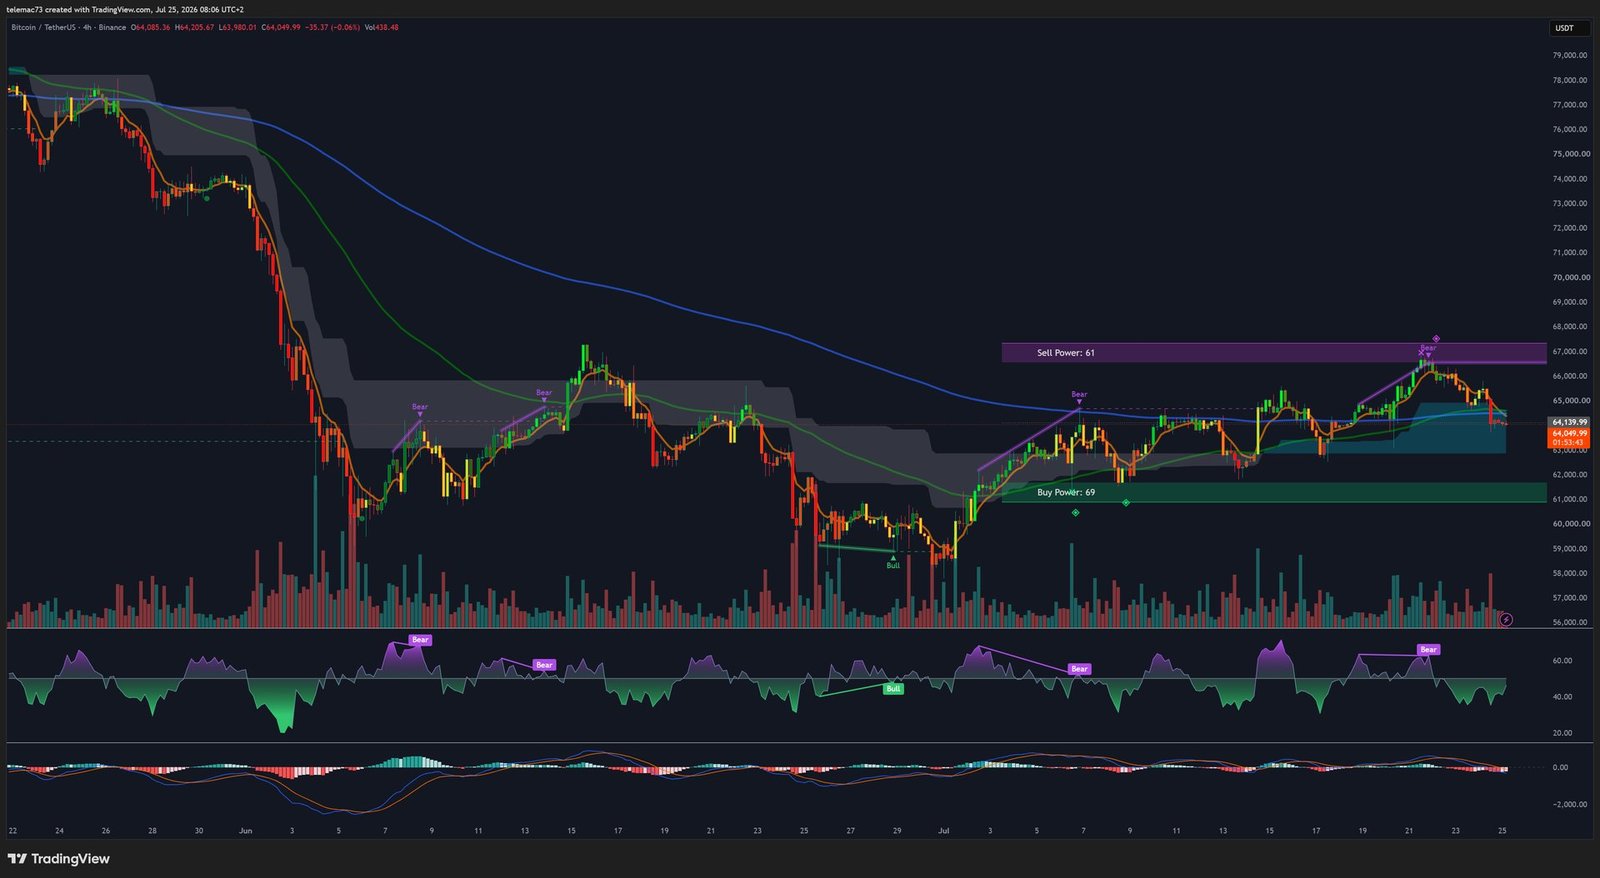Click the 70,000.00 price axis label

1570,277
